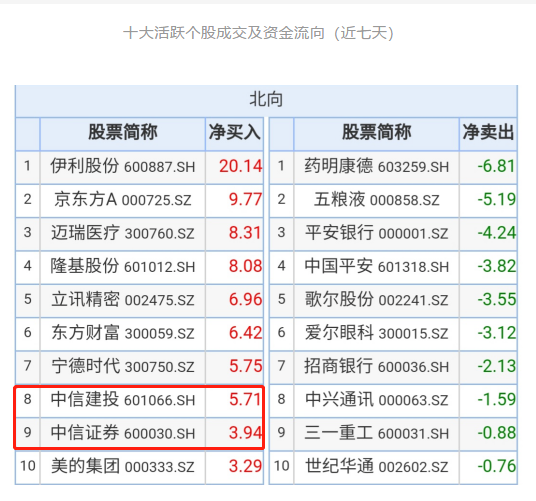The height and width of the screenshot is (501, 536).
Task: Click net sell value -3.55
Action: coord(497,300)
